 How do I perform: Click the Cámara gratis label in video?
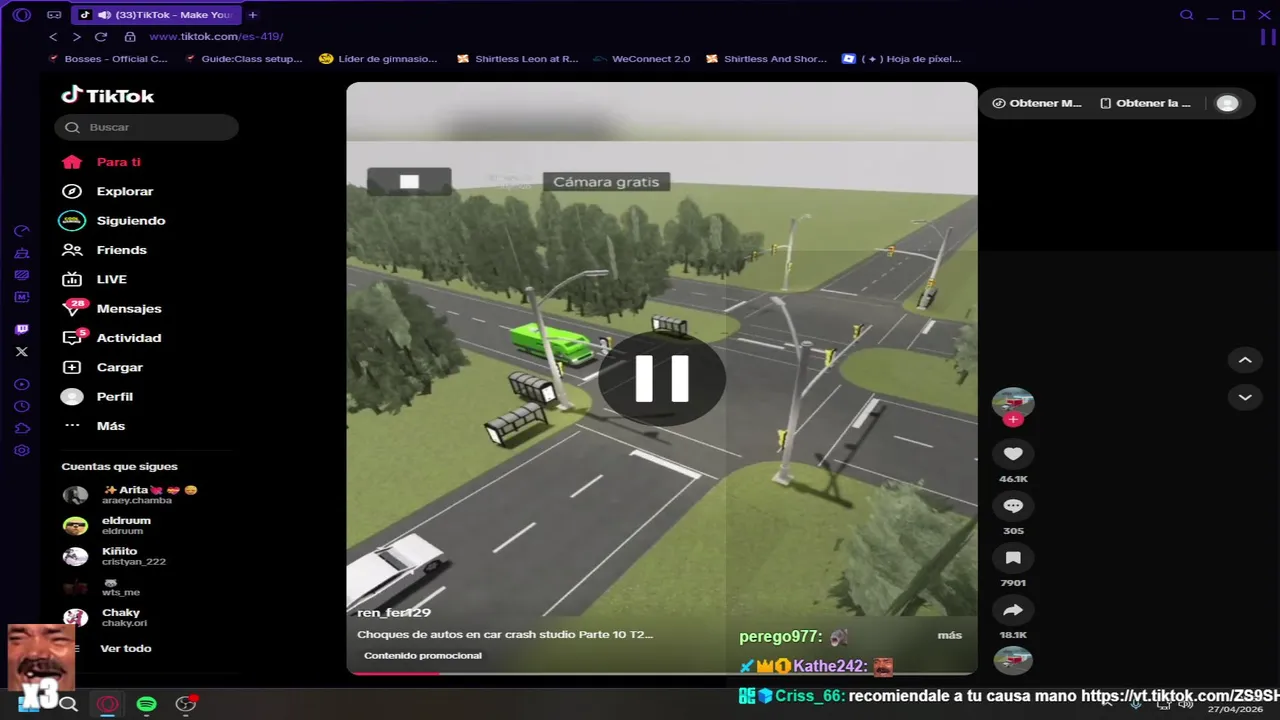click(606, 182)
